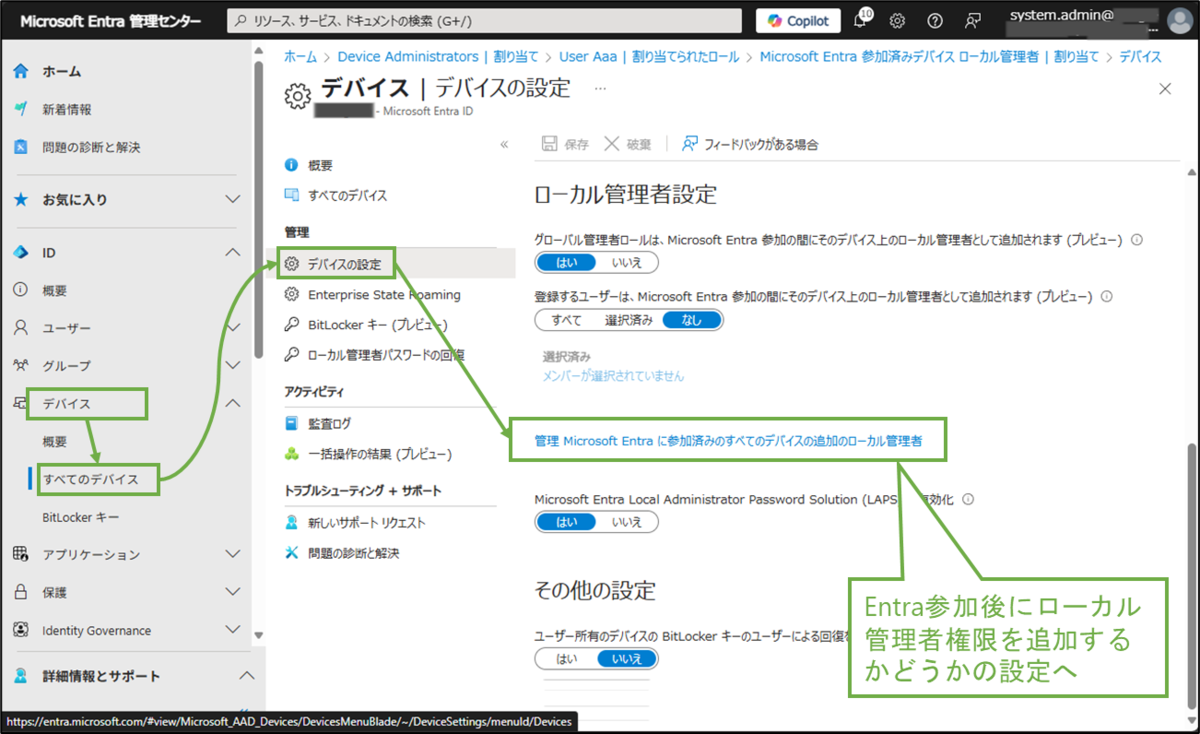Collapse the ID section chevron

pyautogui.click(x=232, y=252)
